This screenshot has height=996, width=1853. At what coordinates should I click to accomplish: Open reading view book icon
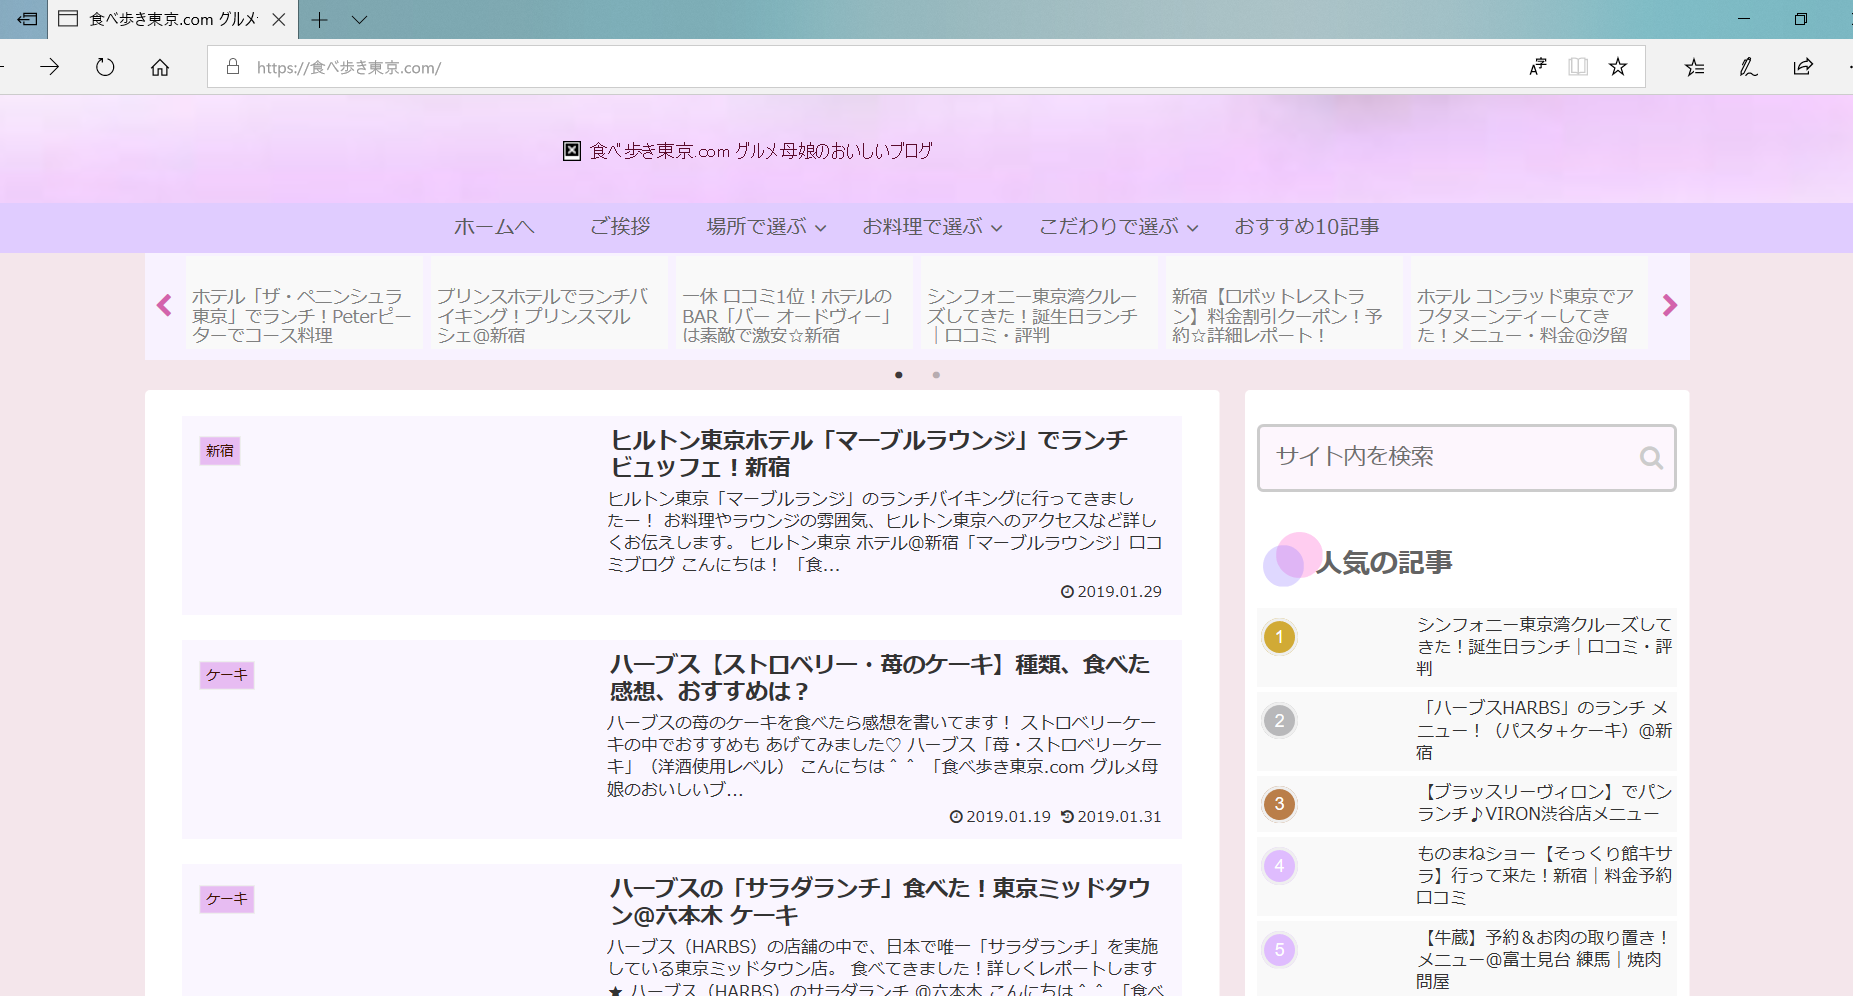tap(1578, 67)
